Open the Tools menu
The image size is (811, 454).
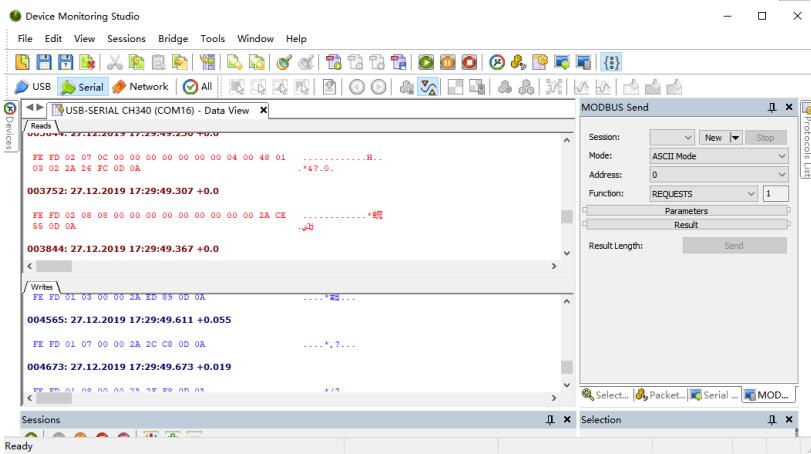213,39
